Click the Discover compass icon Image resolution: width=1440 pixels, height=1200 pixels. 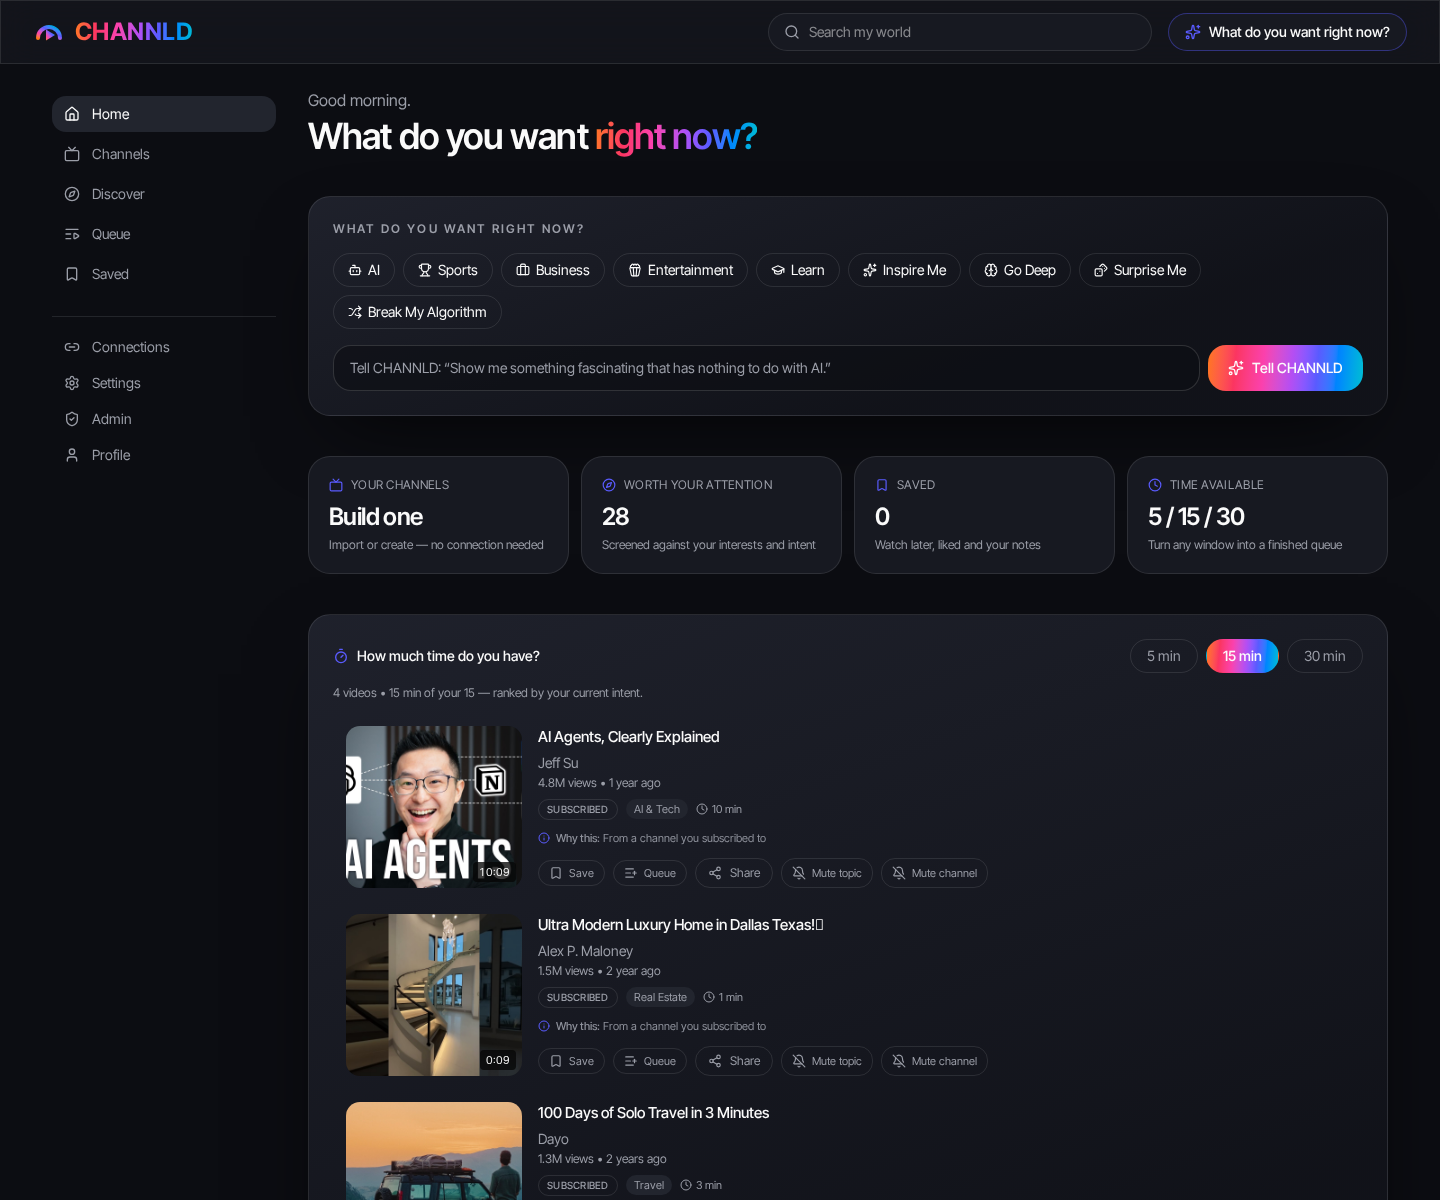pyautogui.click(x=72, y=194)
